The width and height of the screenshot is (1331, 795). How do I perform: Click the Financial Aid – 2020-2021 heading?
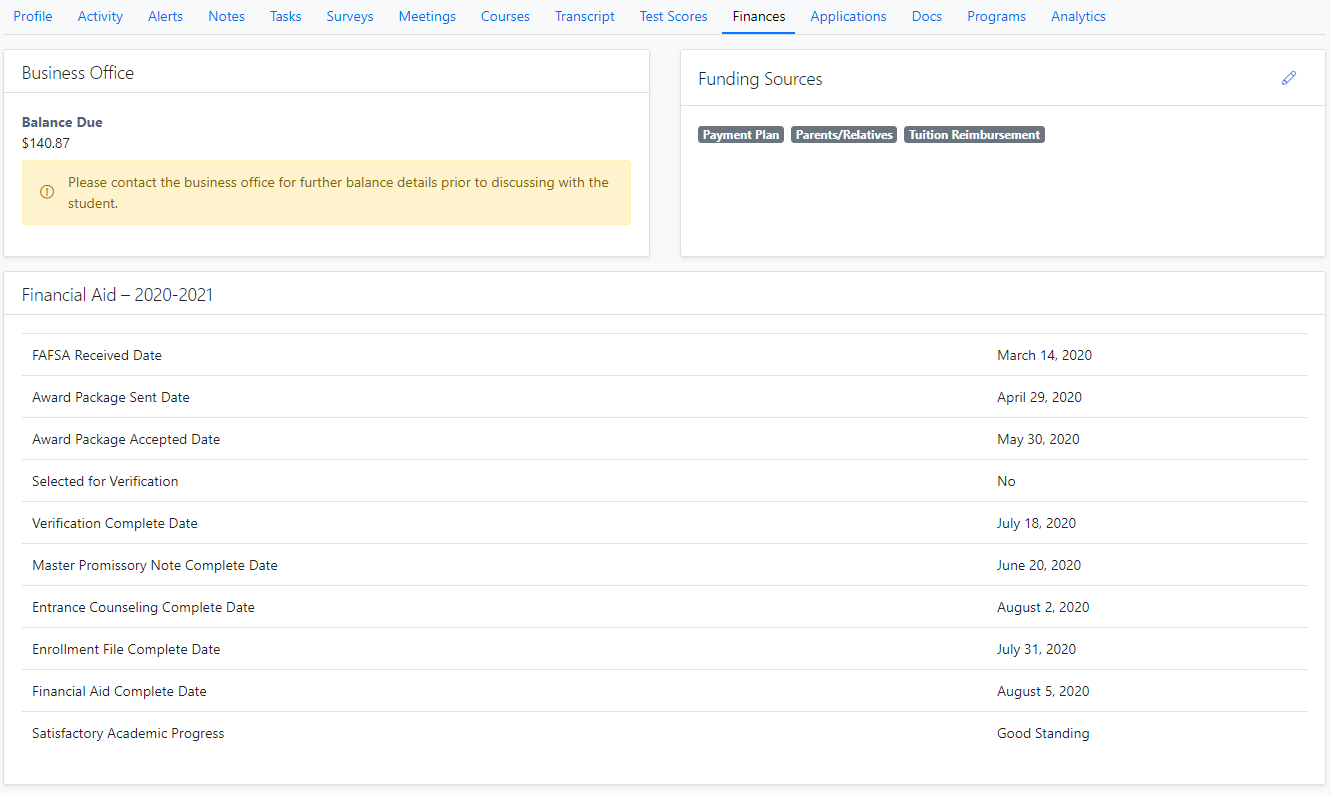click(x=117, y=295)
